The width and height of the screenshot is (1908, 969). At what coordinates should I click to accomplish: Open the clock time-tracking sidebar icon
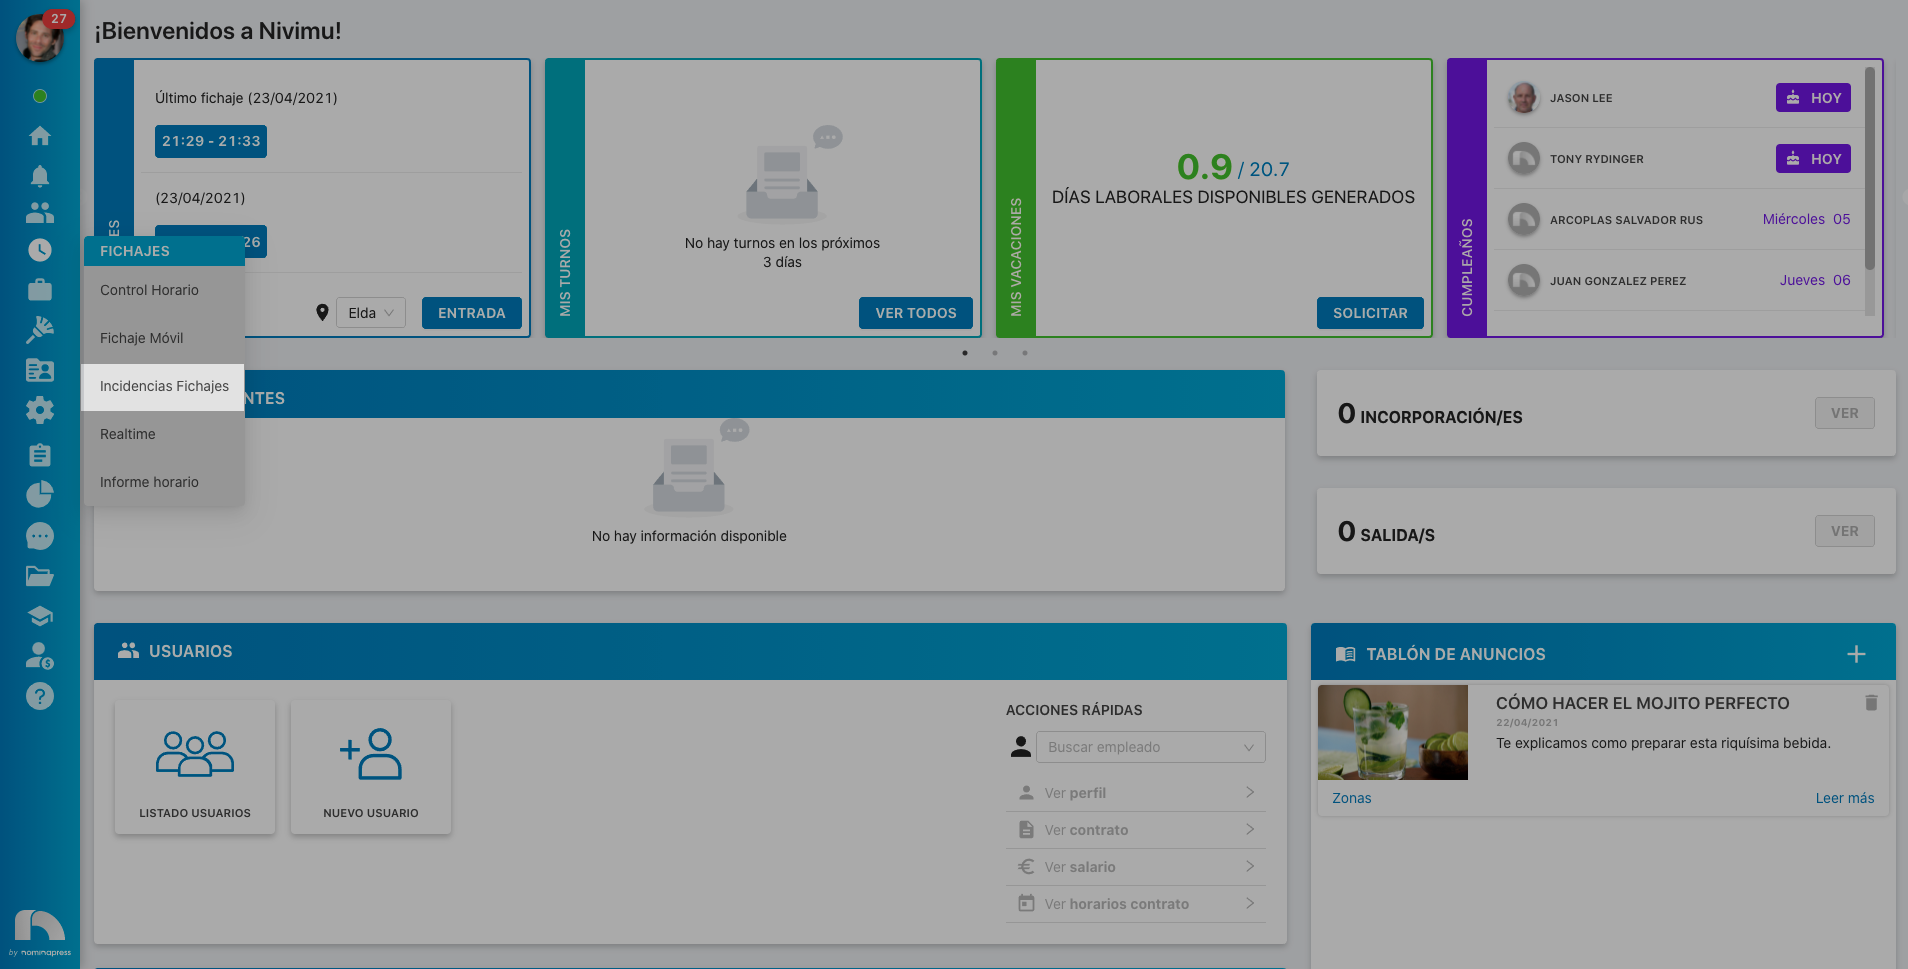pyautogui.click(x=40, y=250)
